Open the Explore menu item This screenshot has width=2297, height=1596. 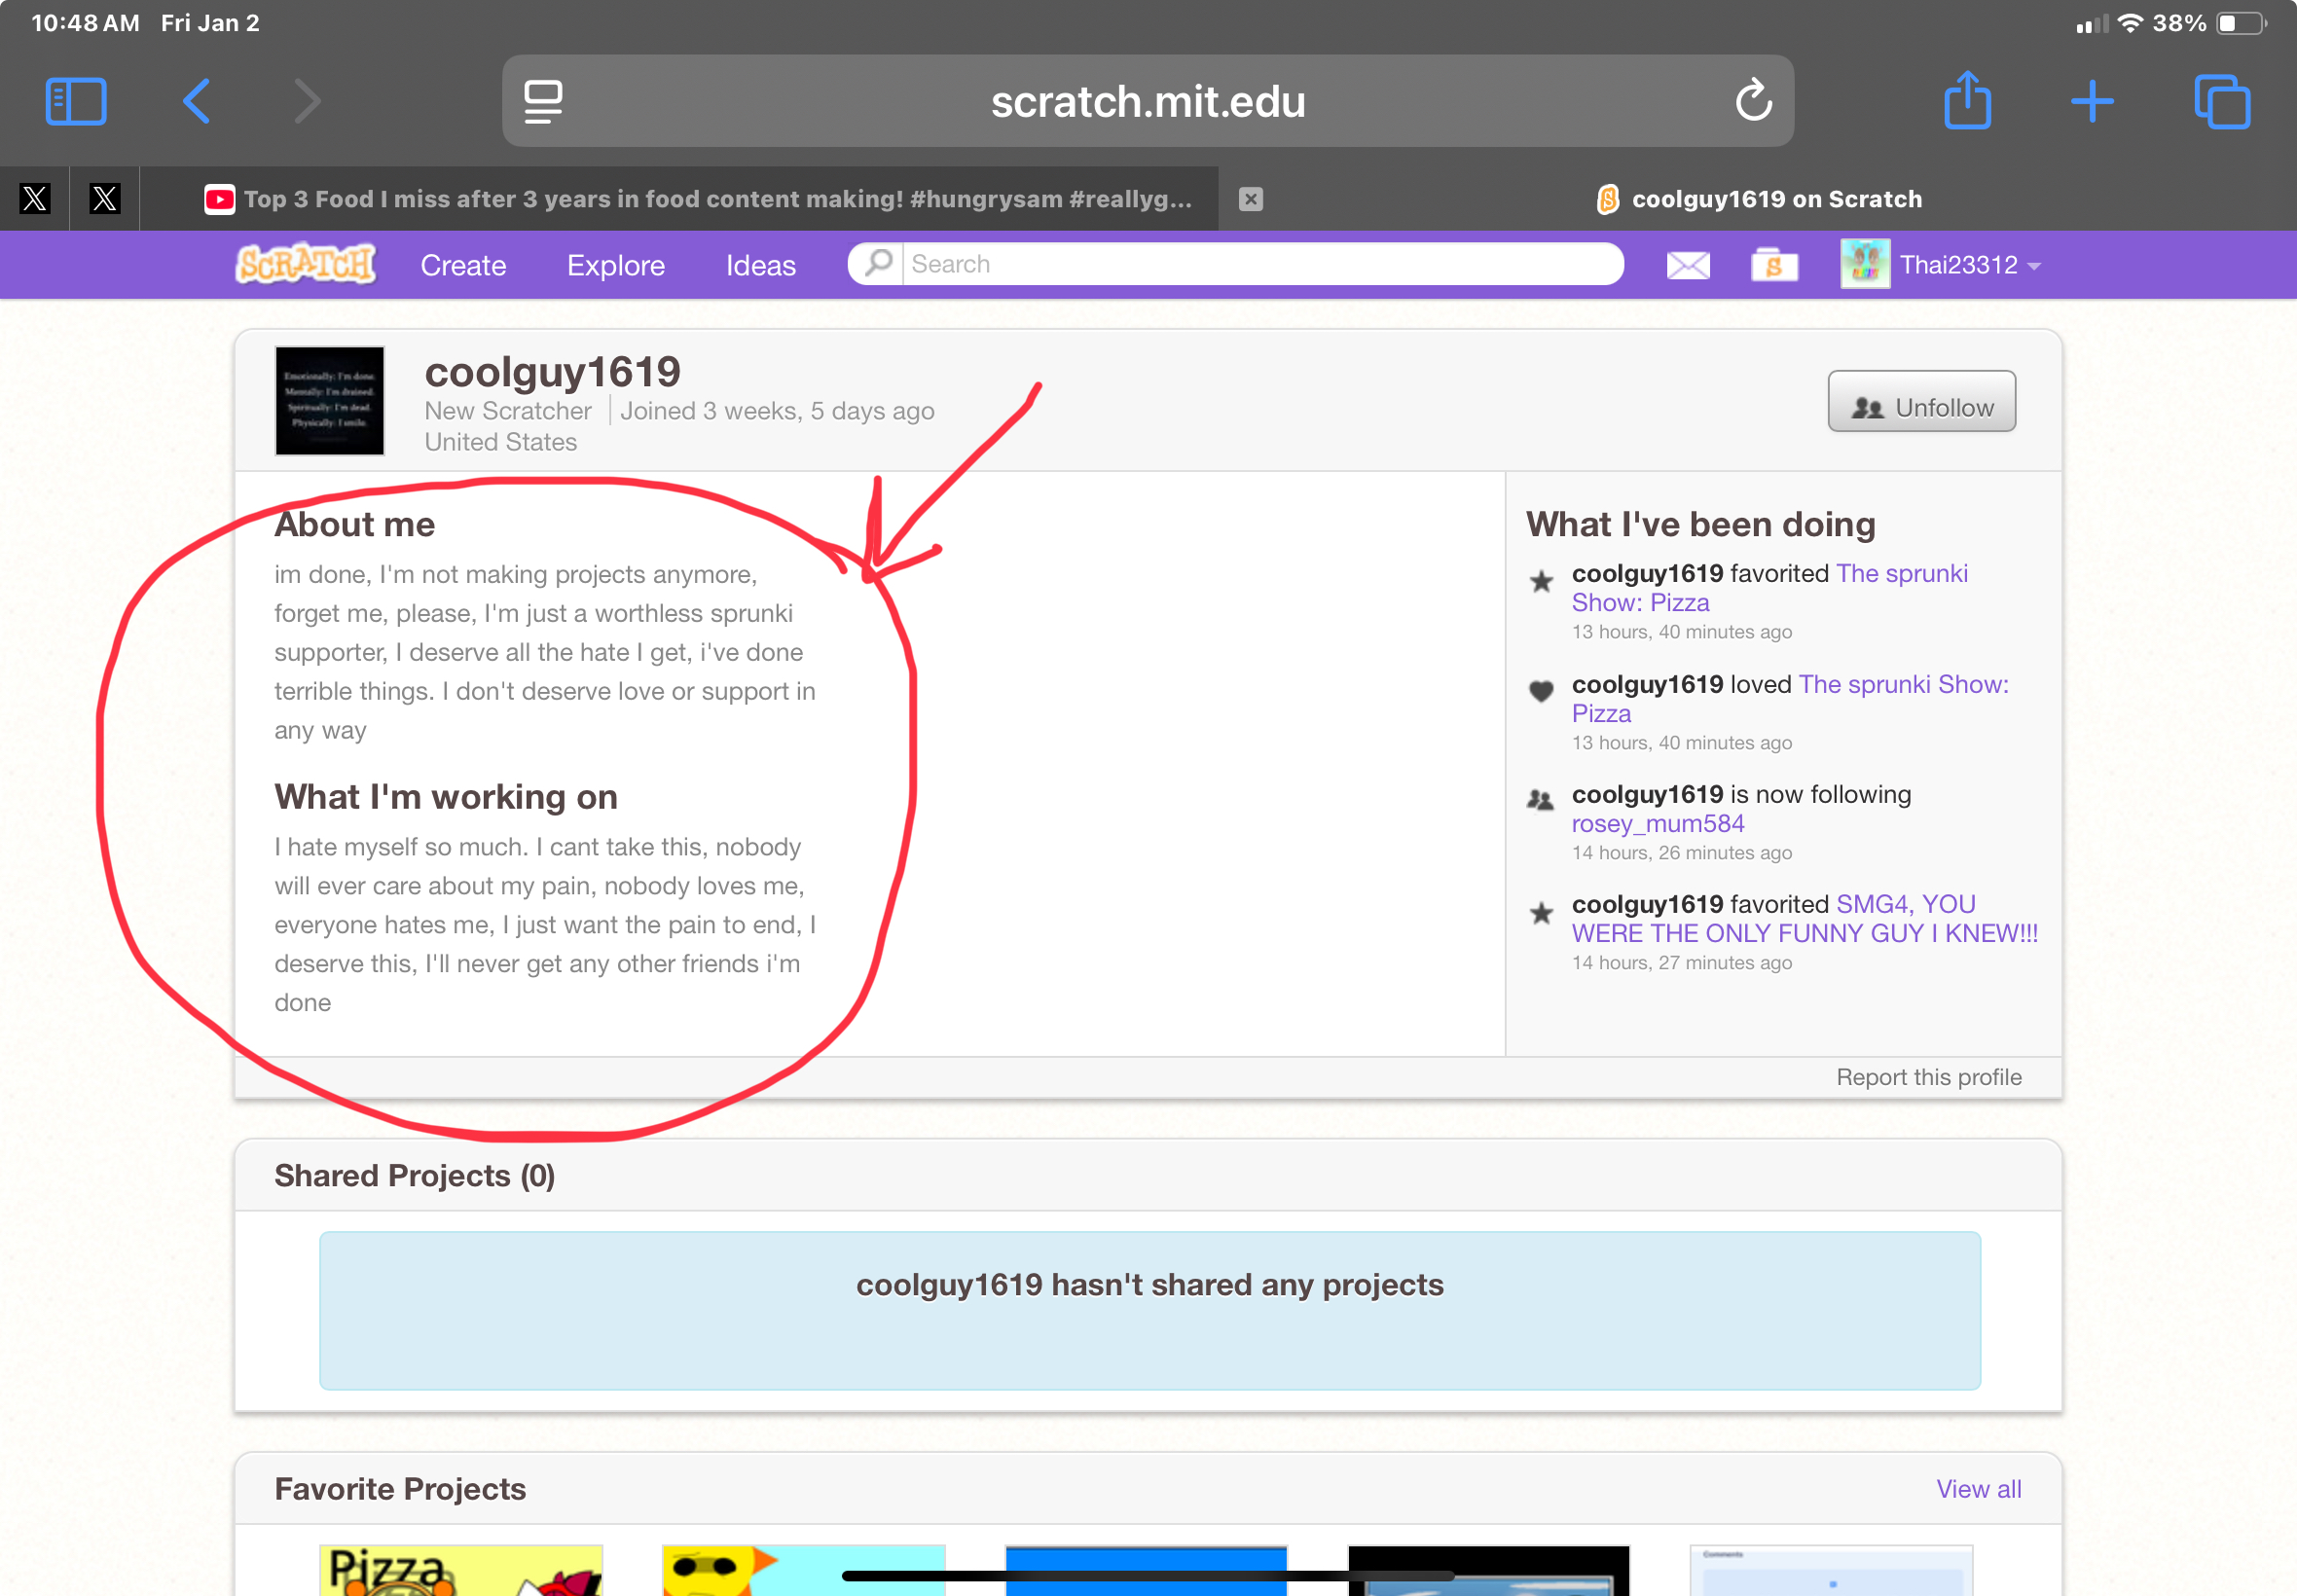click(x=616, y=265)
